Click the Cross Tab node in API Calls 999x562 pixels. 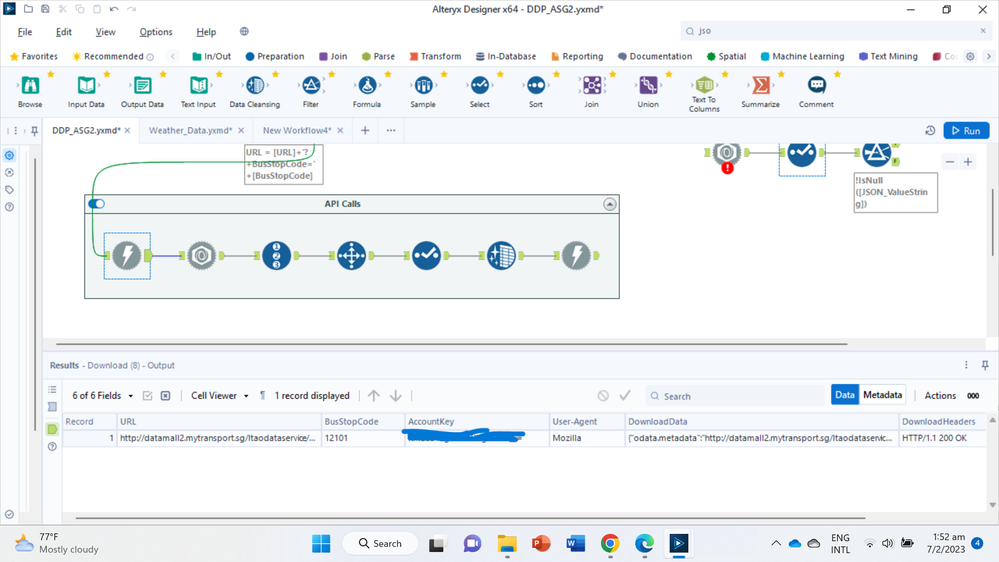click(352, 256)
